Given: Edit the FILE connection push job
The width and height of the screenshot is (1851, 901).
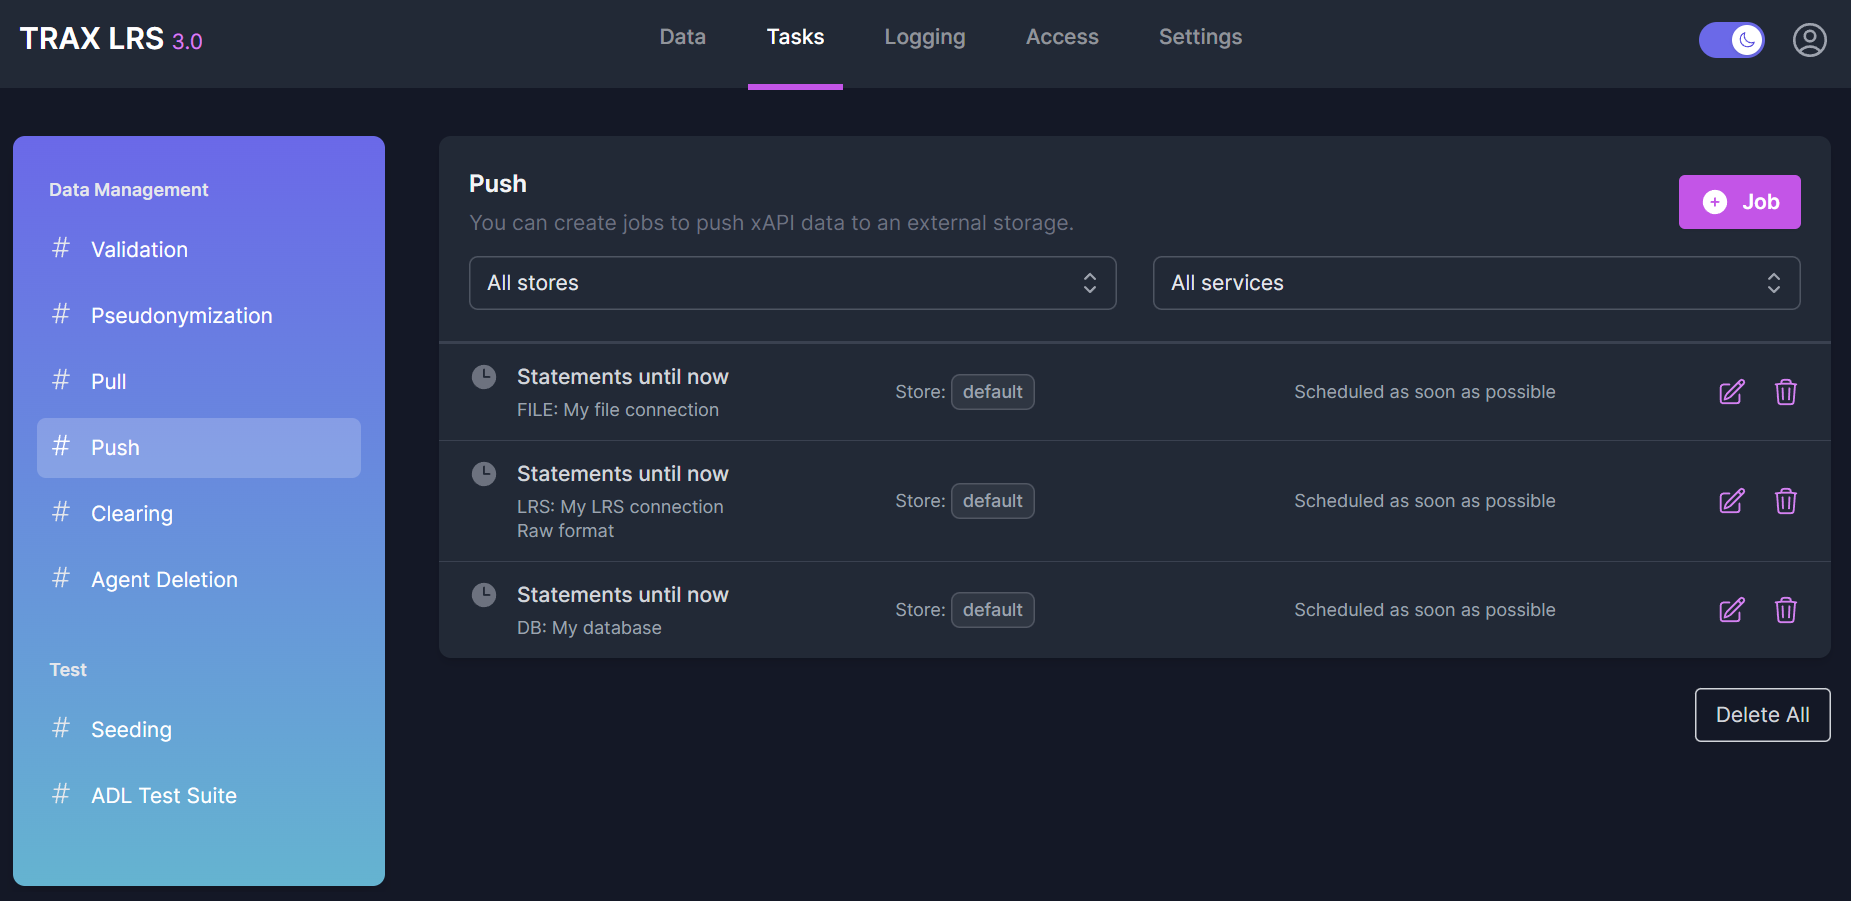Looking at the screenshot, I should 1731,392.
